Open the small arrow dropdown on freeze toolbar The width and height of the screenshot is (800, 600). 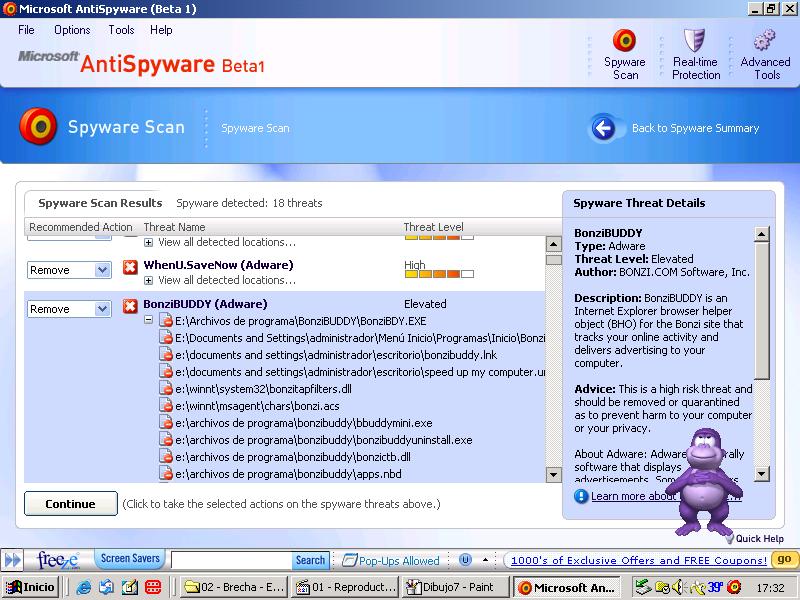pyautogui.click(x=486, y=560)
